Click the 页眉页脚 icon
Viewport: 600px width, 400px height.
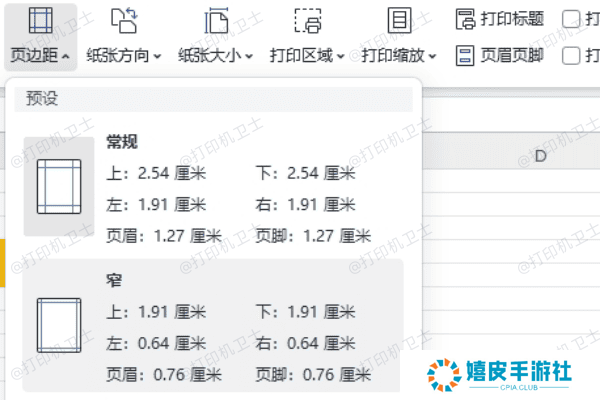(x=465, y=56)
